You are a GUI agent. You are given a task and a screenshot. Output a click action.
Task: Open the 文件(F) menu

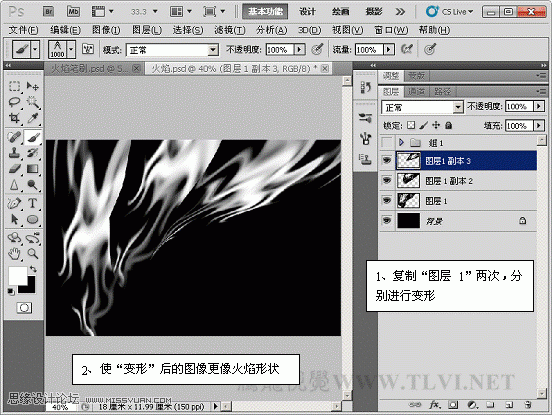point(23,30)
